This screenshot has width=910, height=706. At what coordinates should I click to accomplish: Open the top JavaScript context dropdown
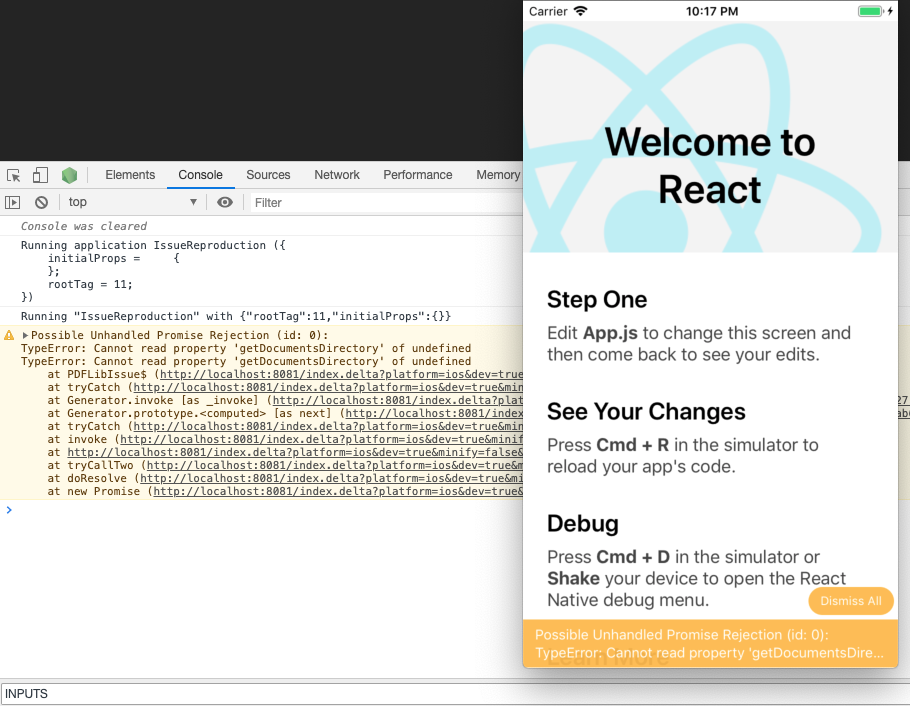(133, 202)
